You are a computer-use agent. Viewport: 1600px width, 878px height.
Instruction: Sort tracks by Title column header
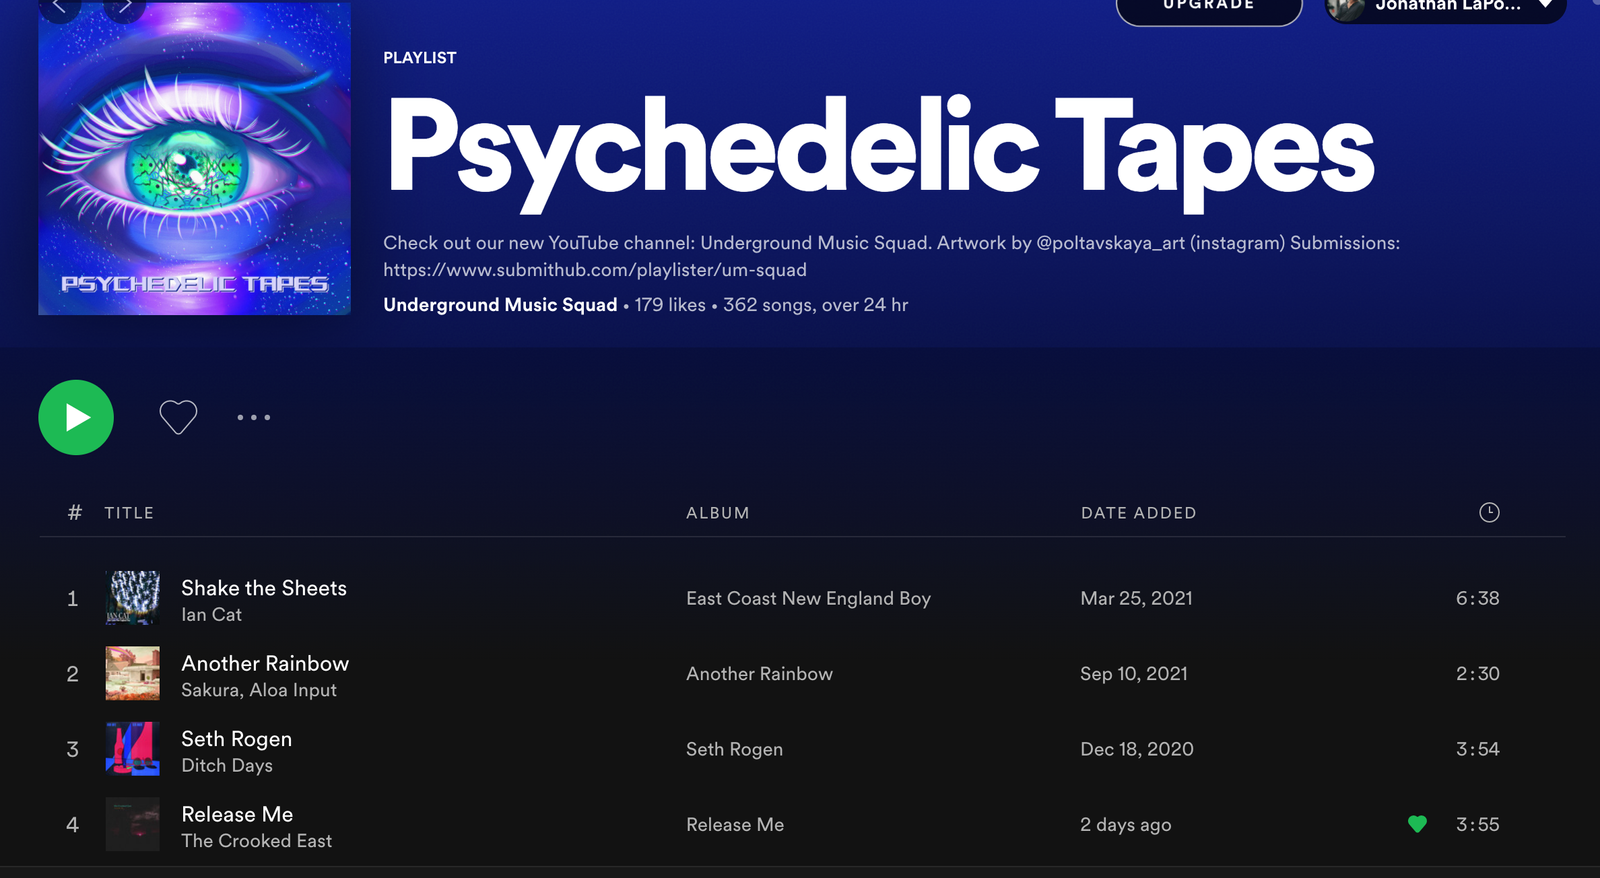click(129, 513)
